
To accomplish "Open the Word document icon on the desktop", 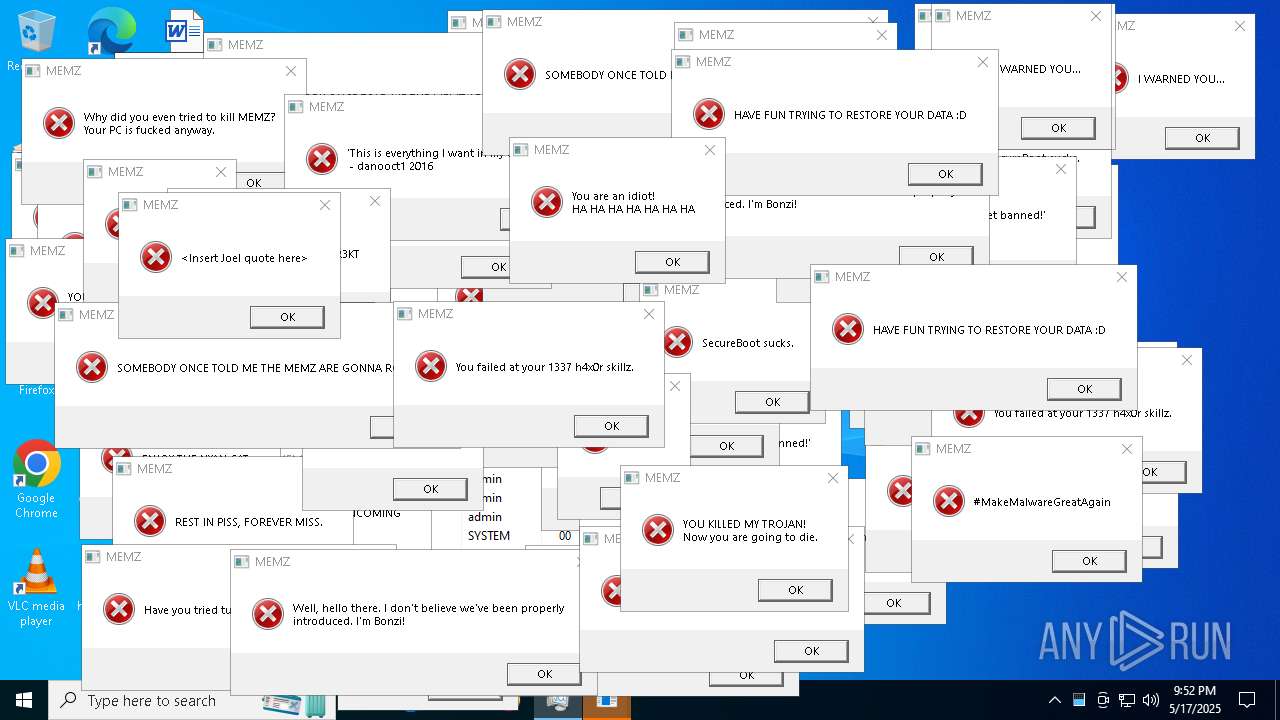I will (x=185, y=30).
